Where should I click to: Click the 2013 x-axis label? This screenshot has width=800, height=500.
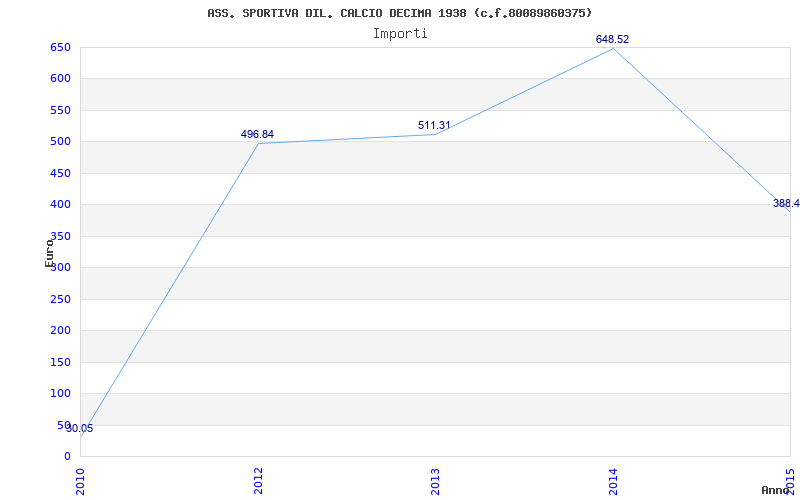(435, 481)
